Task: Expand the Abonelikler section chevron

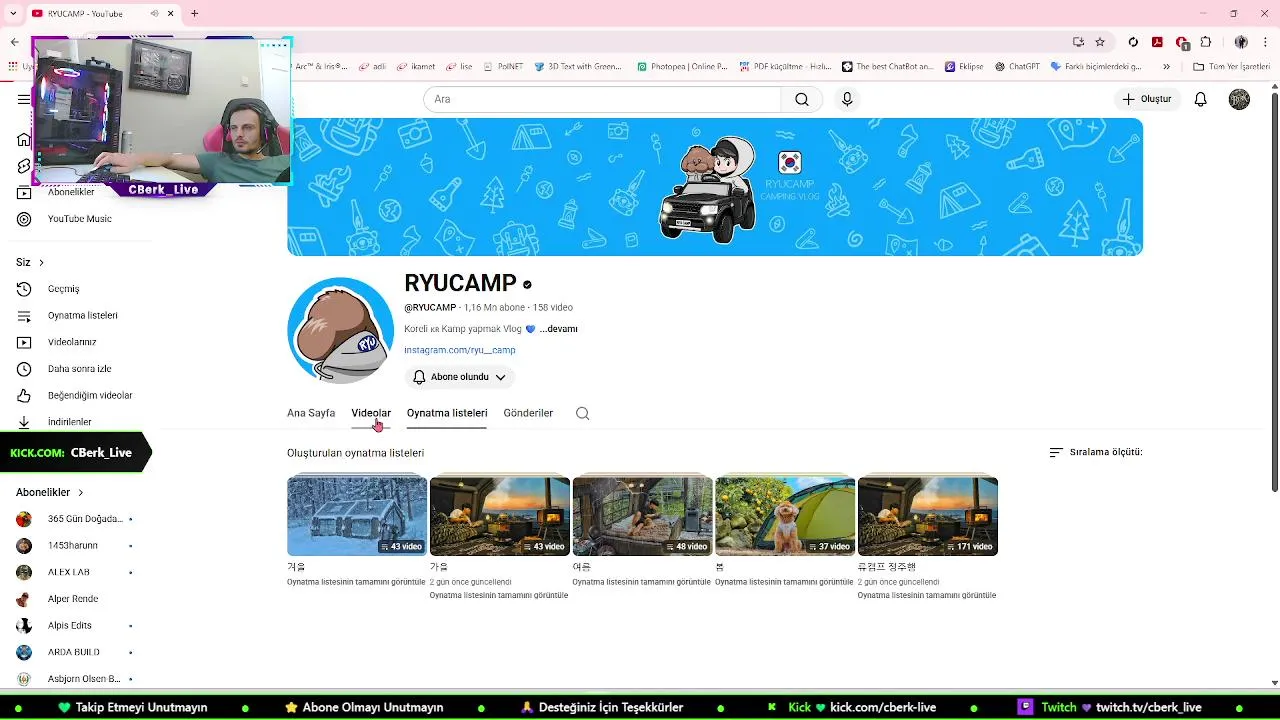Action: tap(81, 493)
